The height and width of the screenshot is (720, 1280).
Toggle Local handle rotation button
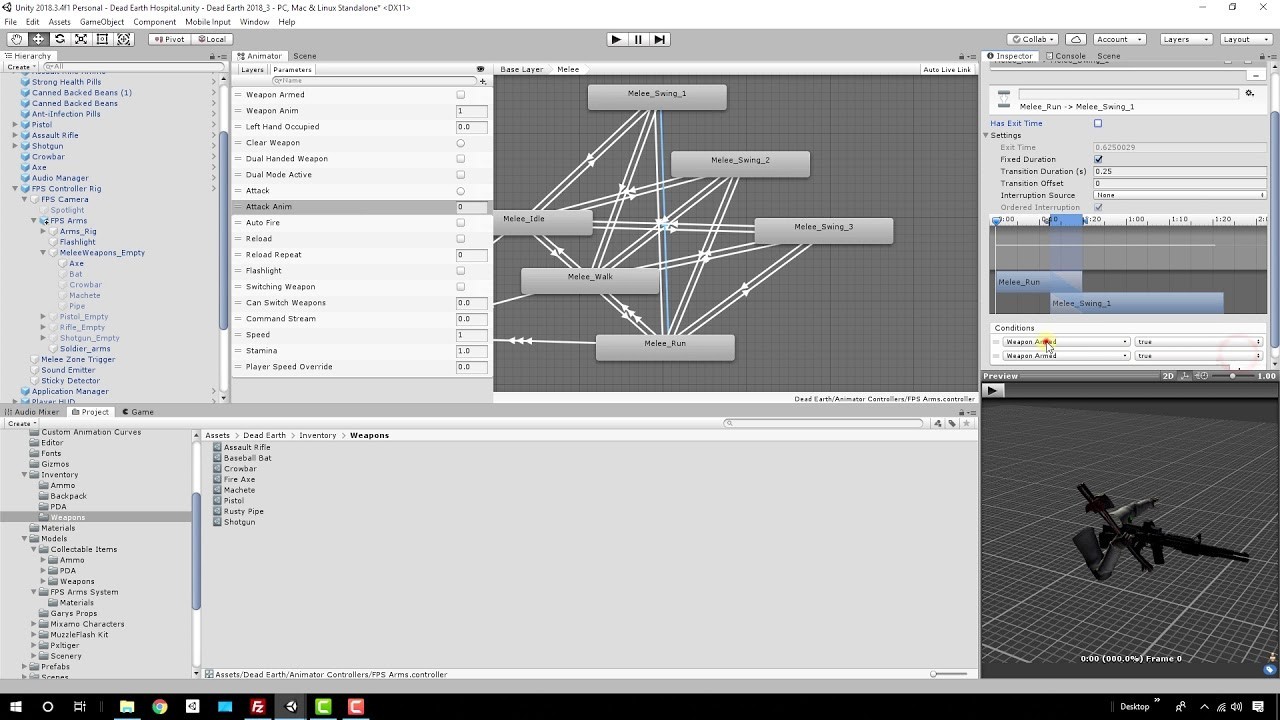click(x=211, y=39)
